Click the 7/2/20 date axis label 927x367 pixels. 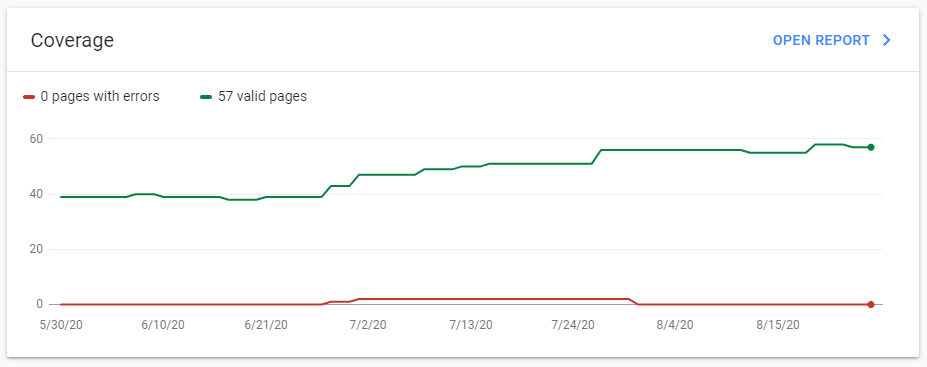(368, 325)
